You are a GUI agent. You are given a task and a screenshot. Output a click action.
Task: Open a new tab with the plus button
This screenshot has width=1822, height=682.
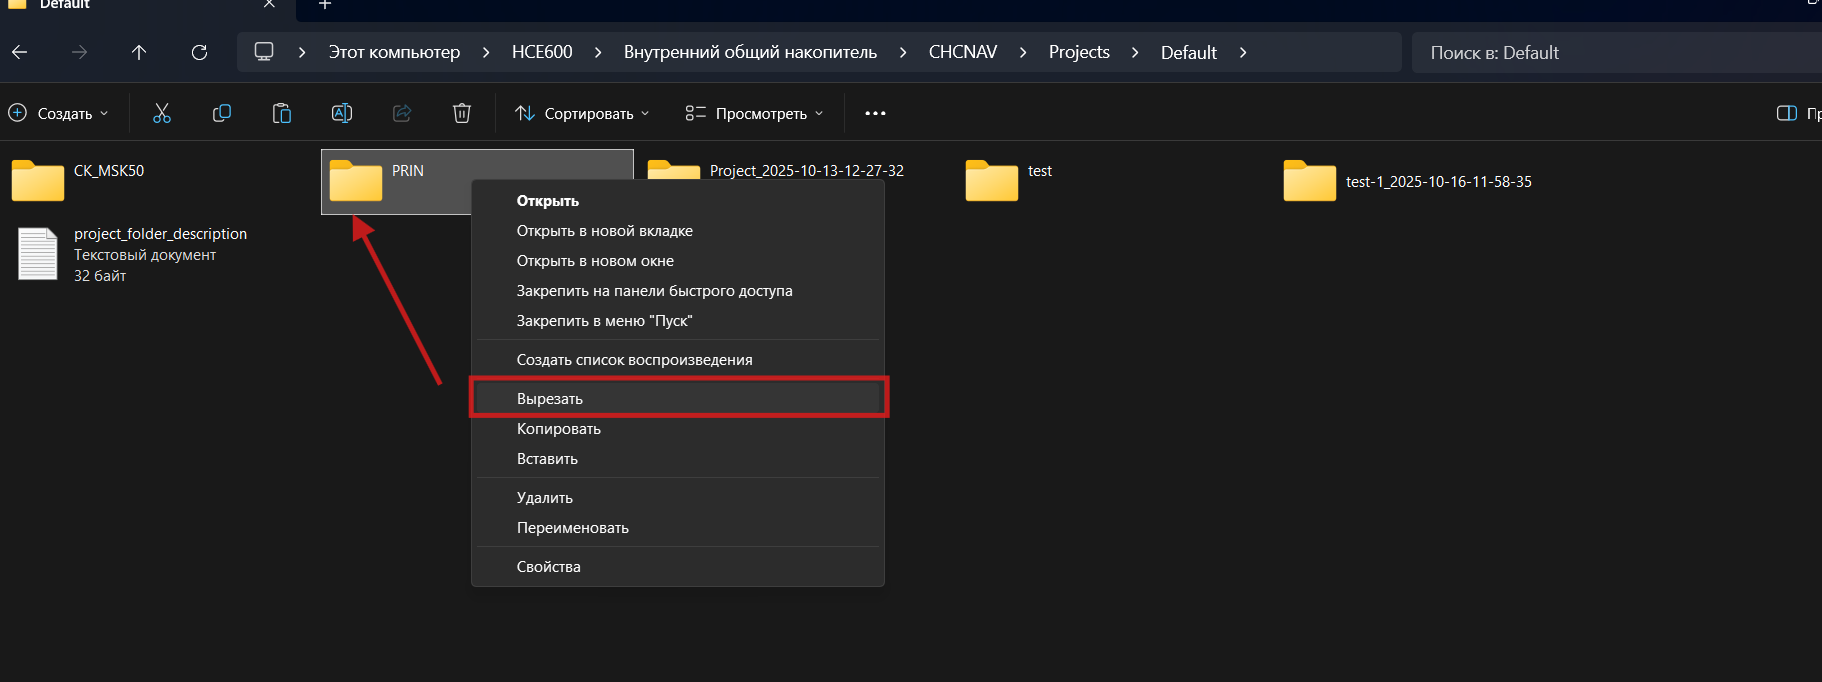coord(324,5)
